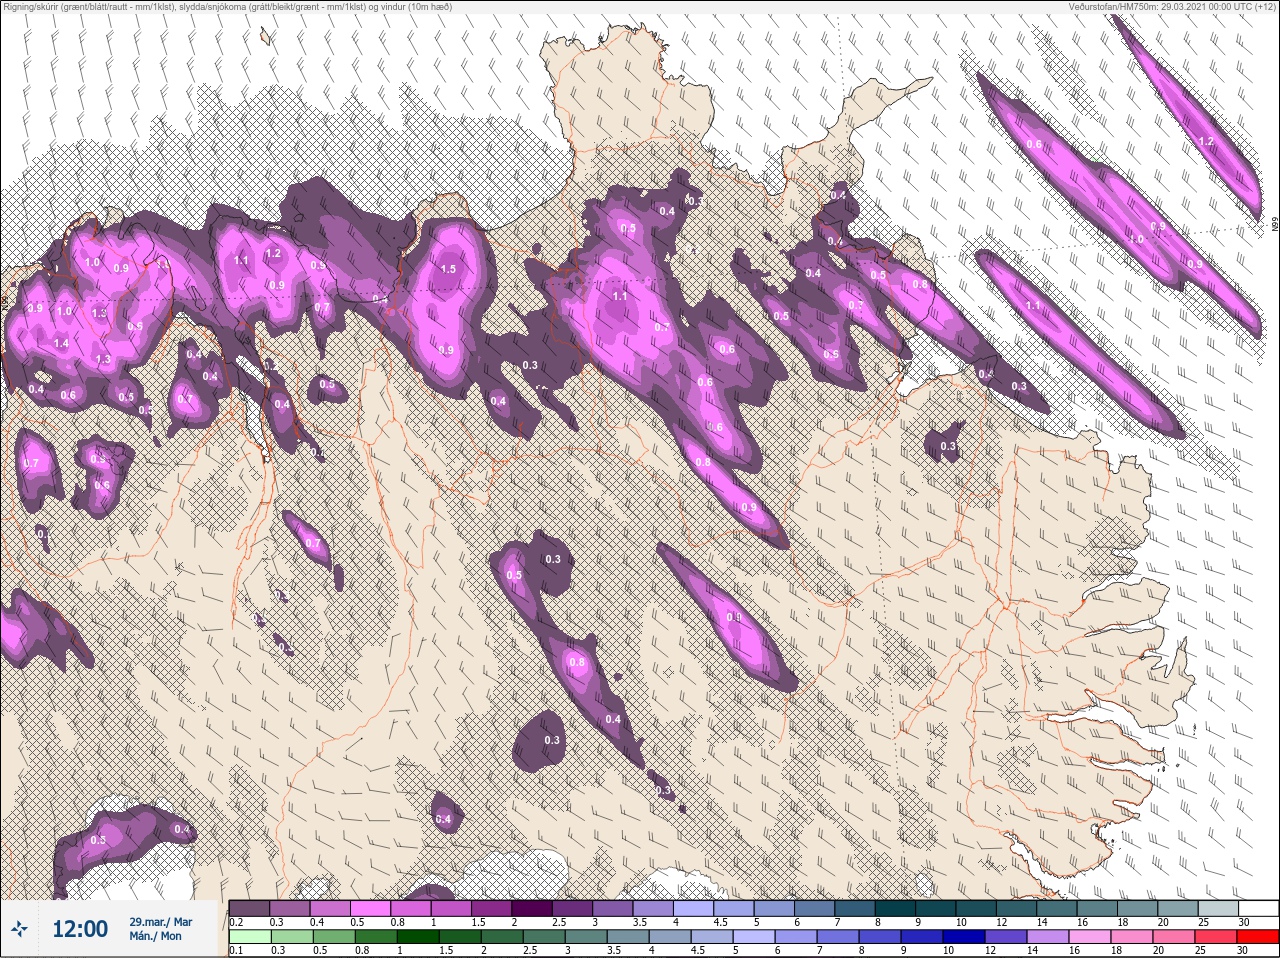Click the Veðurstofan star logo icon beside 12:00
The image size is (1280, 958).
19,929
